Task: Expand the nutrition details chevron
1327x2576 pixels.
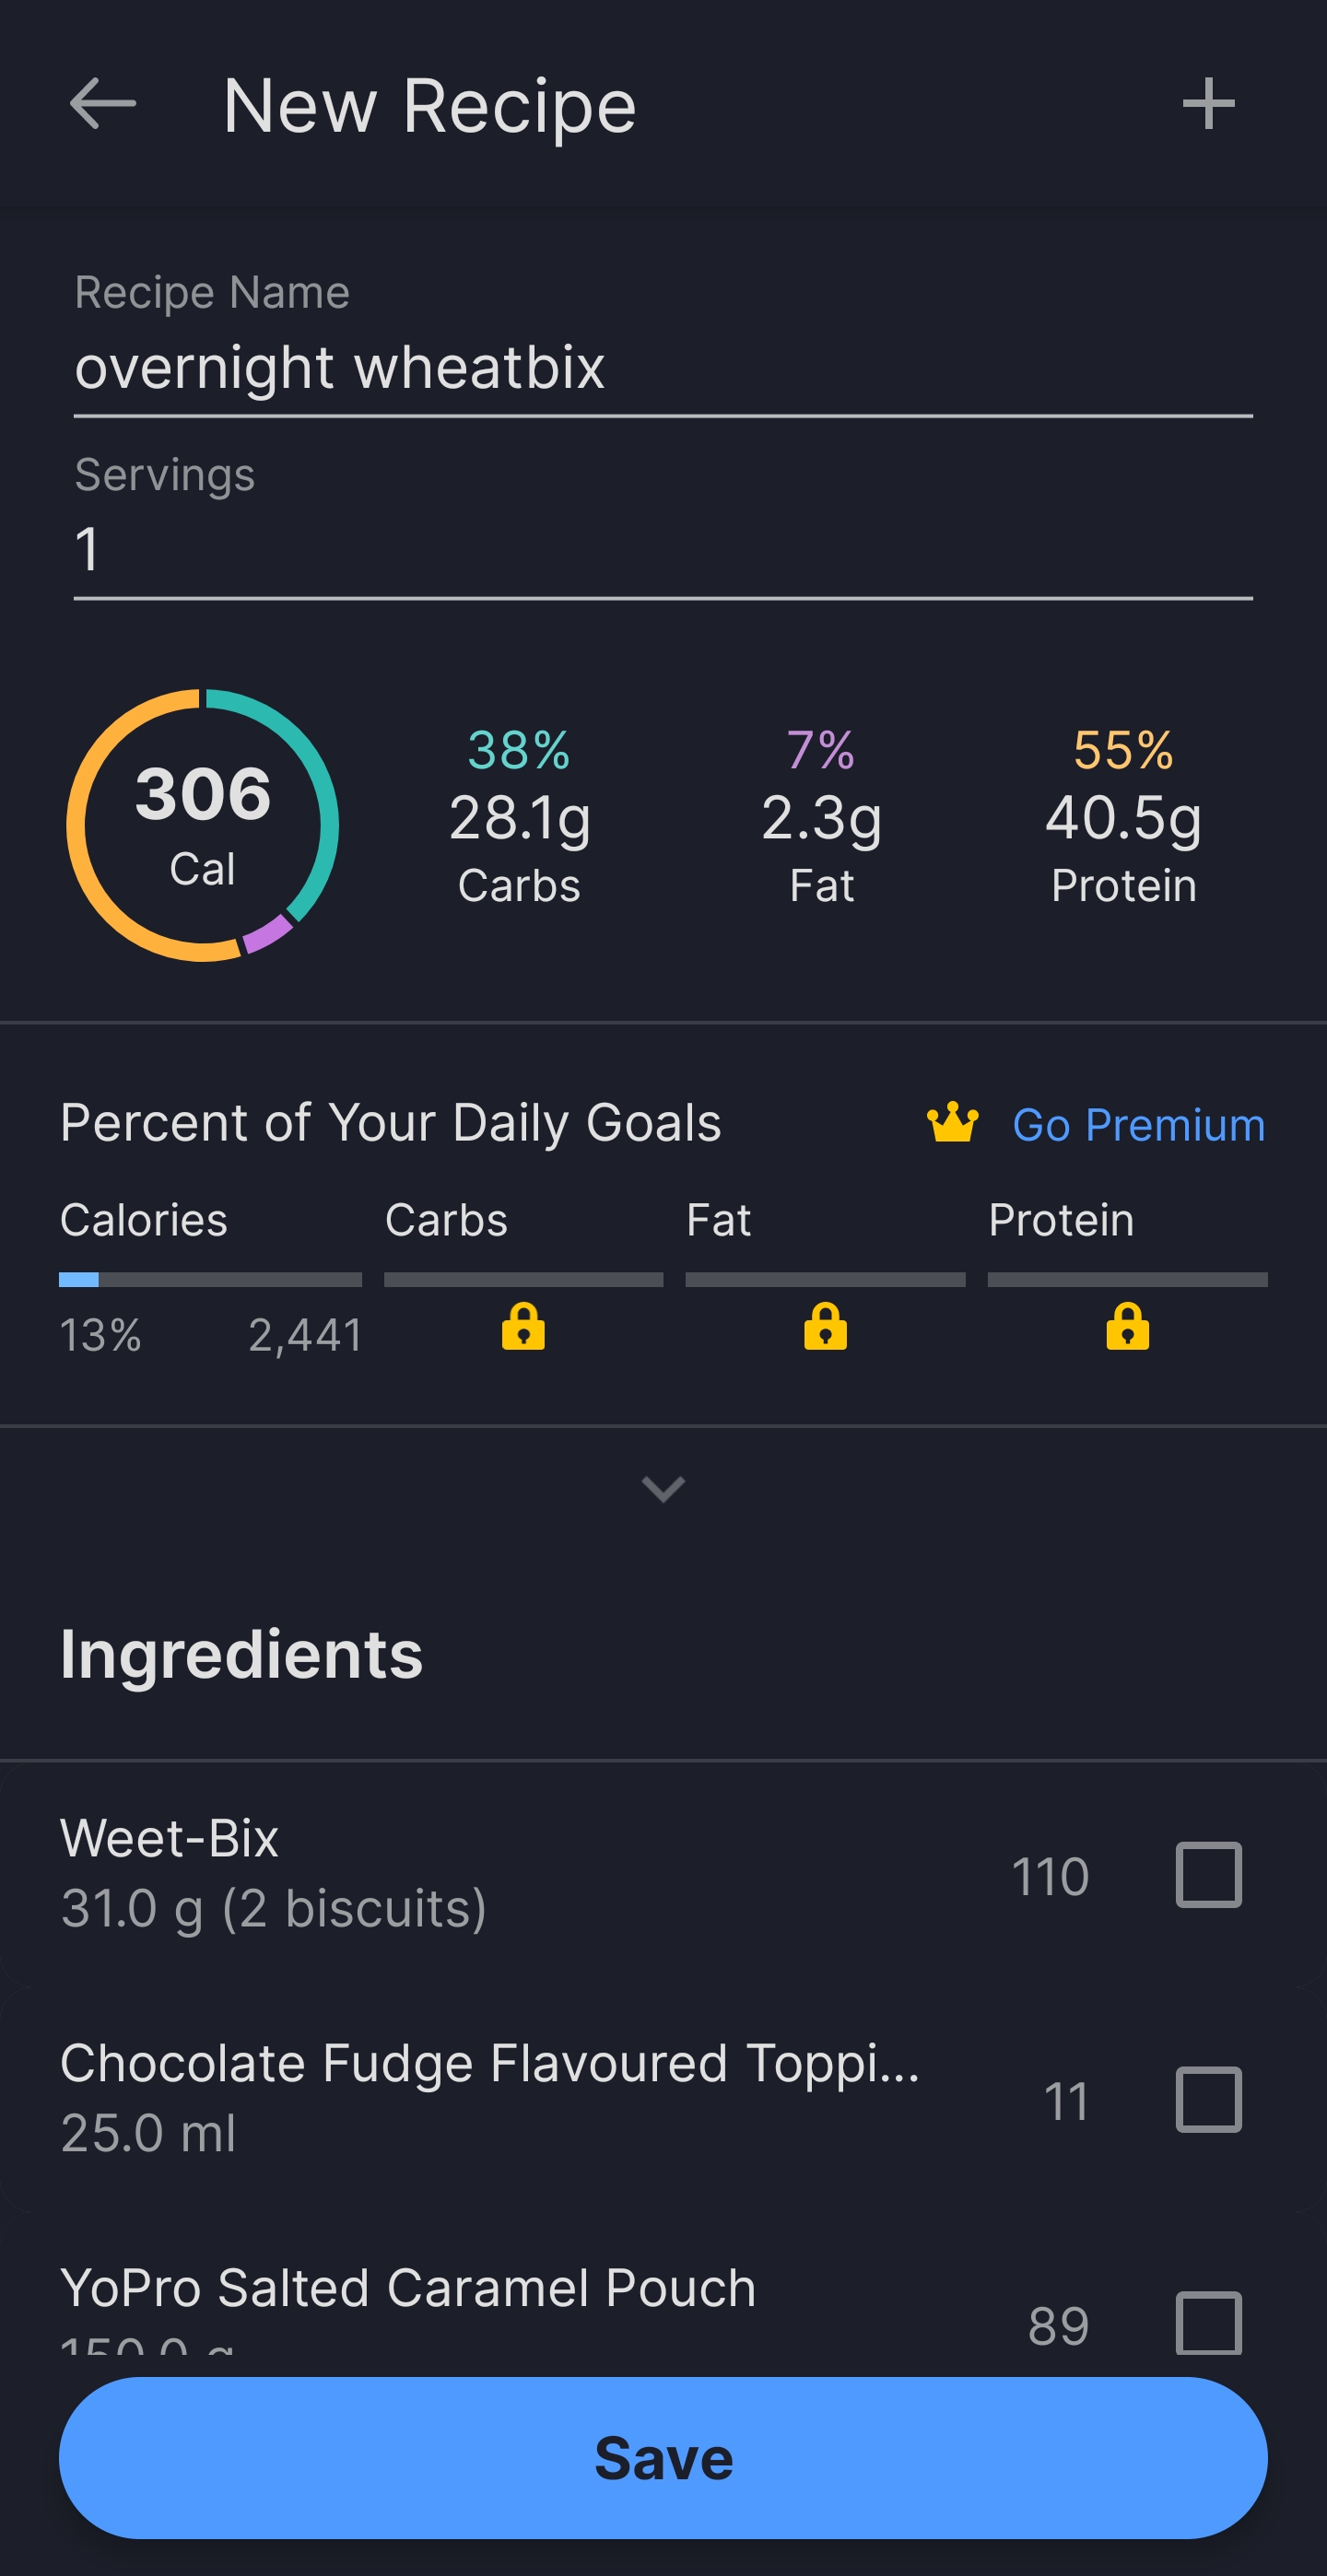Action: click(663, 1489)
